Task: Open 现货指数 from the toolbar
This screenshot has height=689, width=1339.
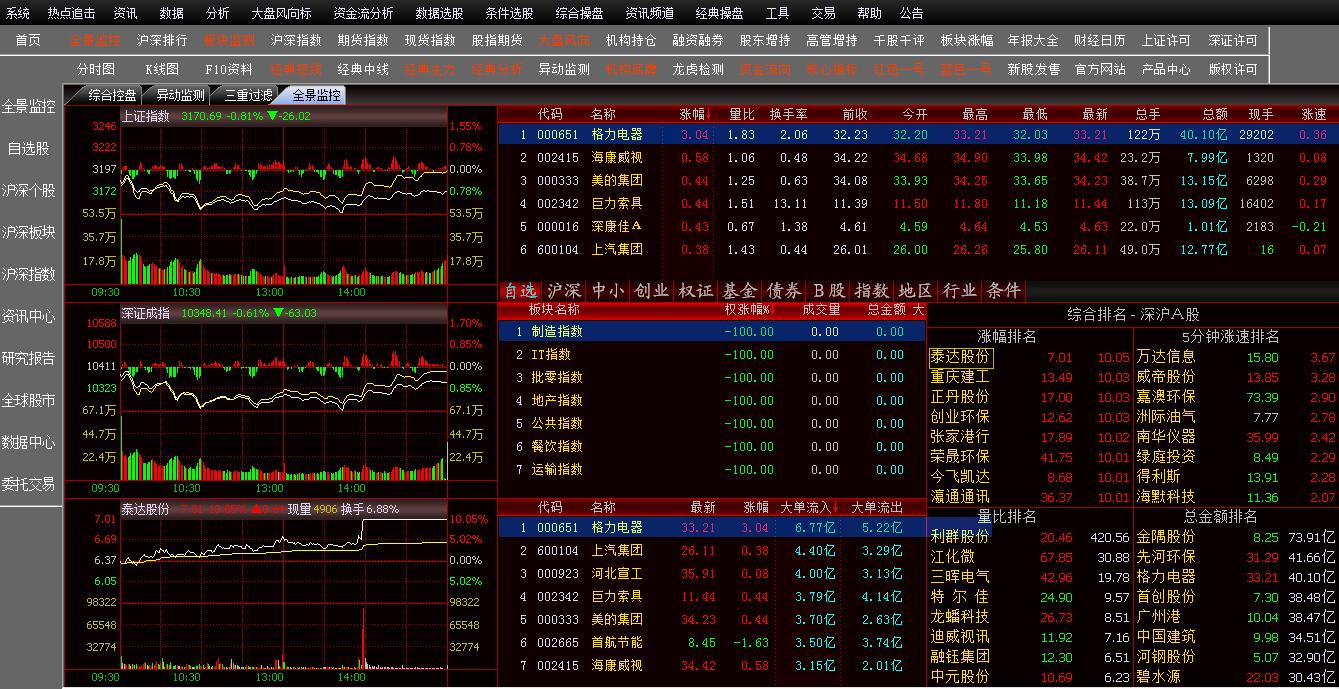Action: point(430,40)
